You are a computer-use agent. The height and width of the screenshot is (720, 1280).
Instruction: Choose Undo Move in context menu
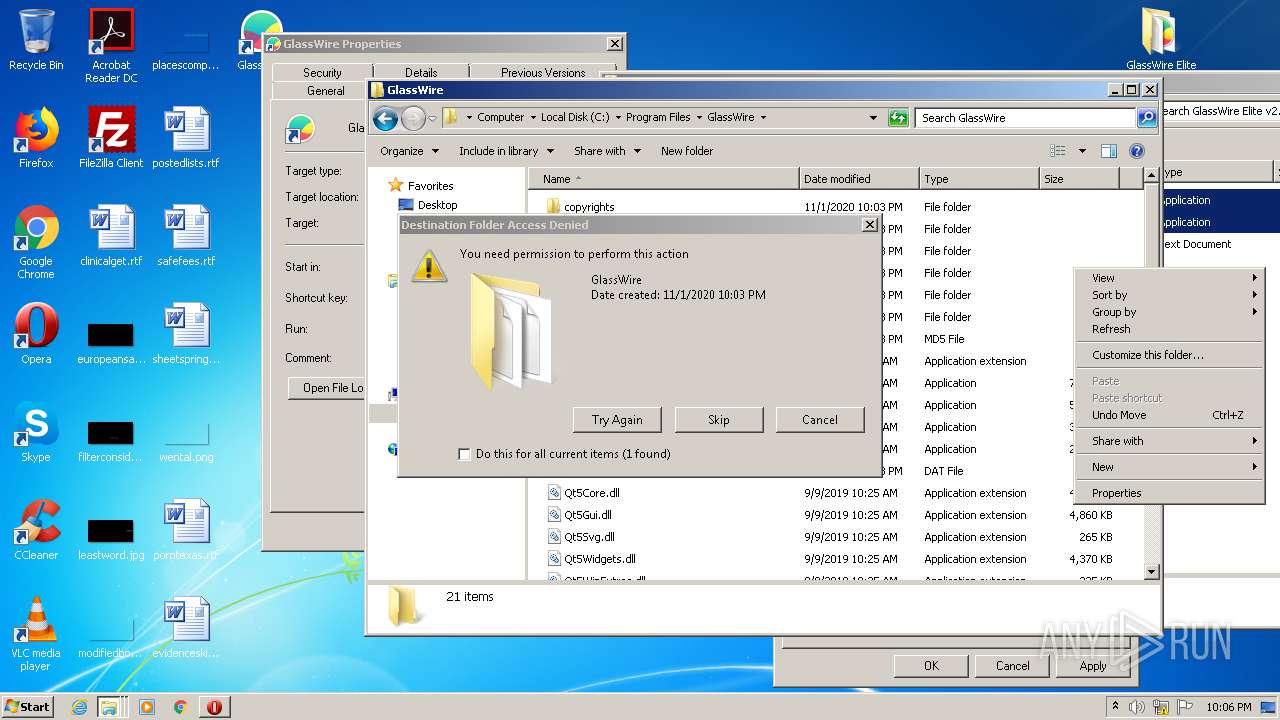coord(1171,415)
